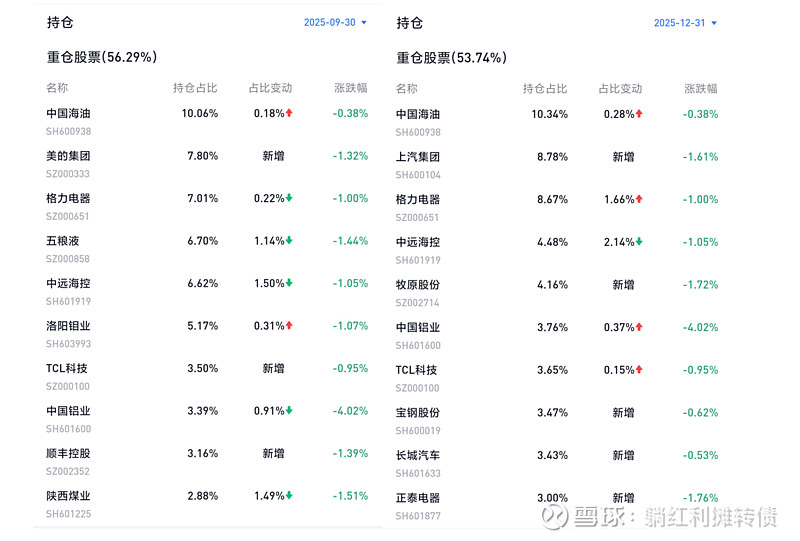Screen dimensions: 800x541
Task: Click the 1.50% ratio change value
Action: tap(269, 283)
